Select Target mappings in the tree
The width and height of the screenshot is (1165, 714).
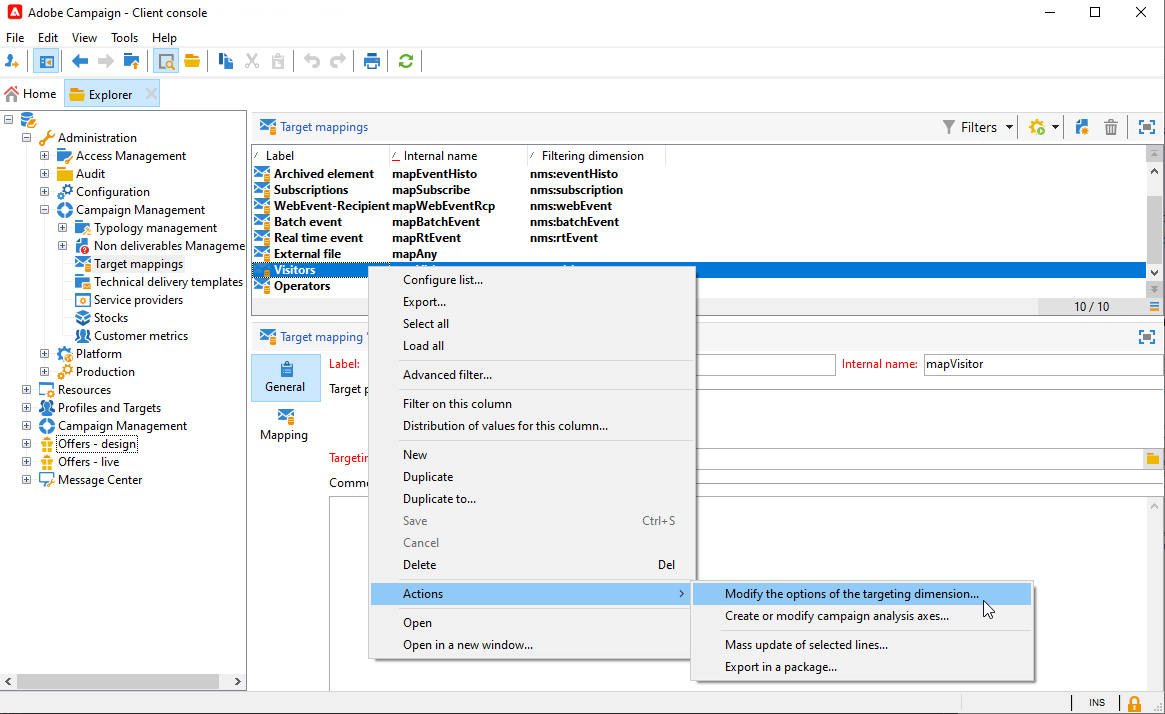point(138,264)
